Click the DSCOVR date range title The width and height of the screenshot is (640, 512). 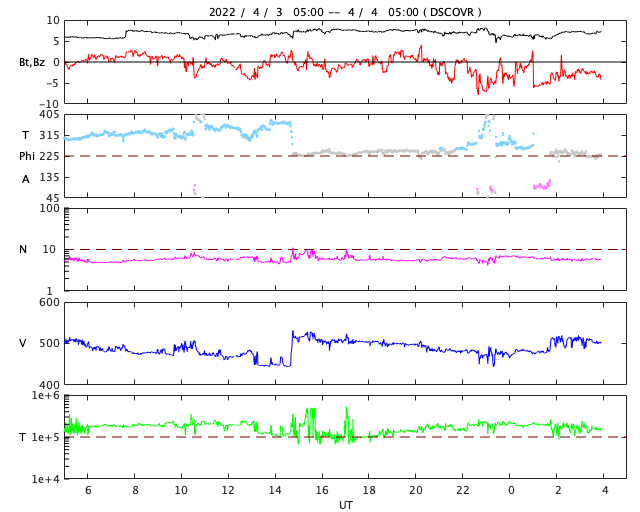pos(345,12)
